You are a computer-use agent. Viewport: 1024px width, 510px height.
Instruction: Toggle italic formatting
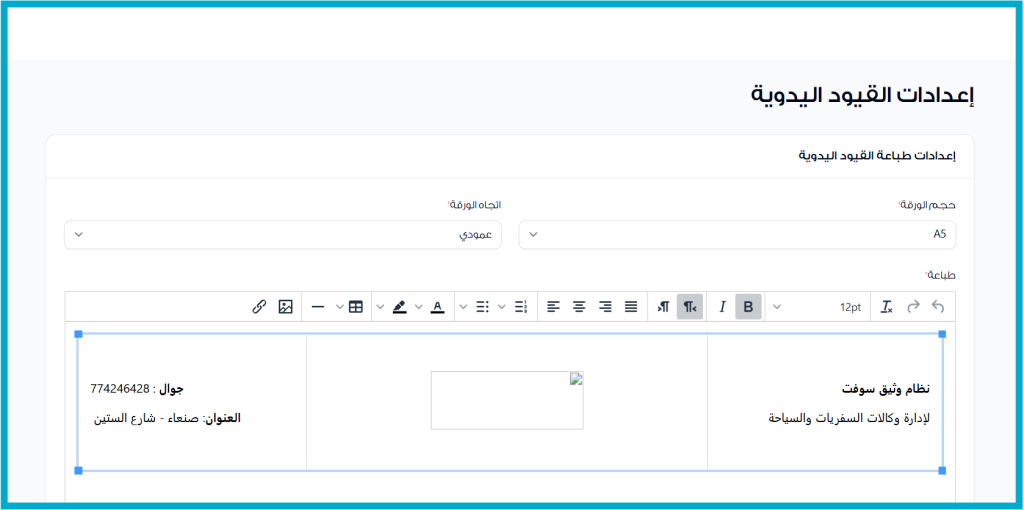(x=722, y=307)
